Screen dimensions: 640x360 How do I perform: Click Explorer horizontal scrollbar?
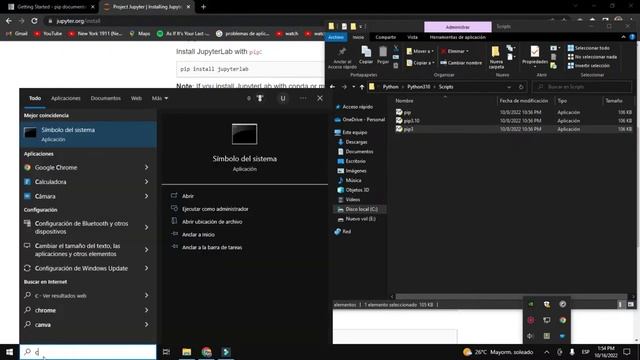511,297
